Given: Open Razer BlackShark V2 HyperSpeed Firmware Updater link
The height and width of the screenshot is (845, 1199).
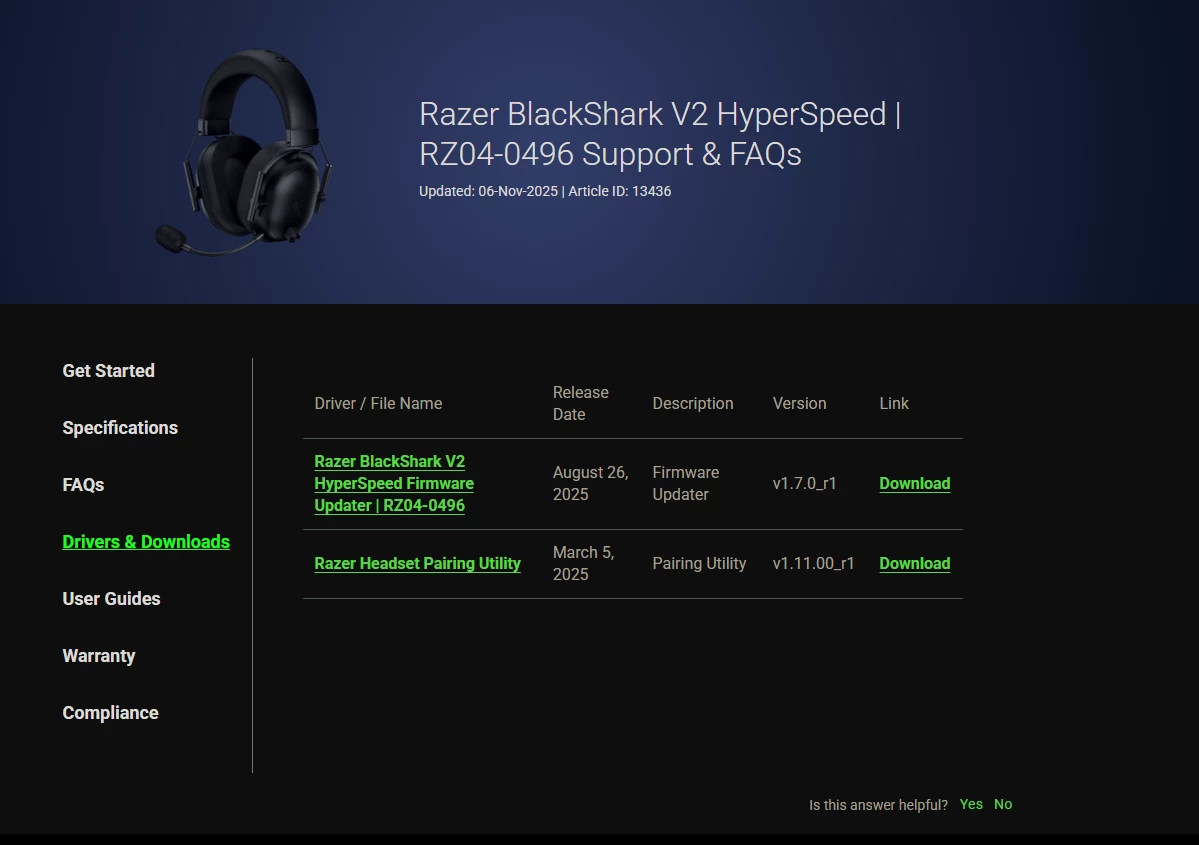Looking at the screenshot, I should (394, 483).
